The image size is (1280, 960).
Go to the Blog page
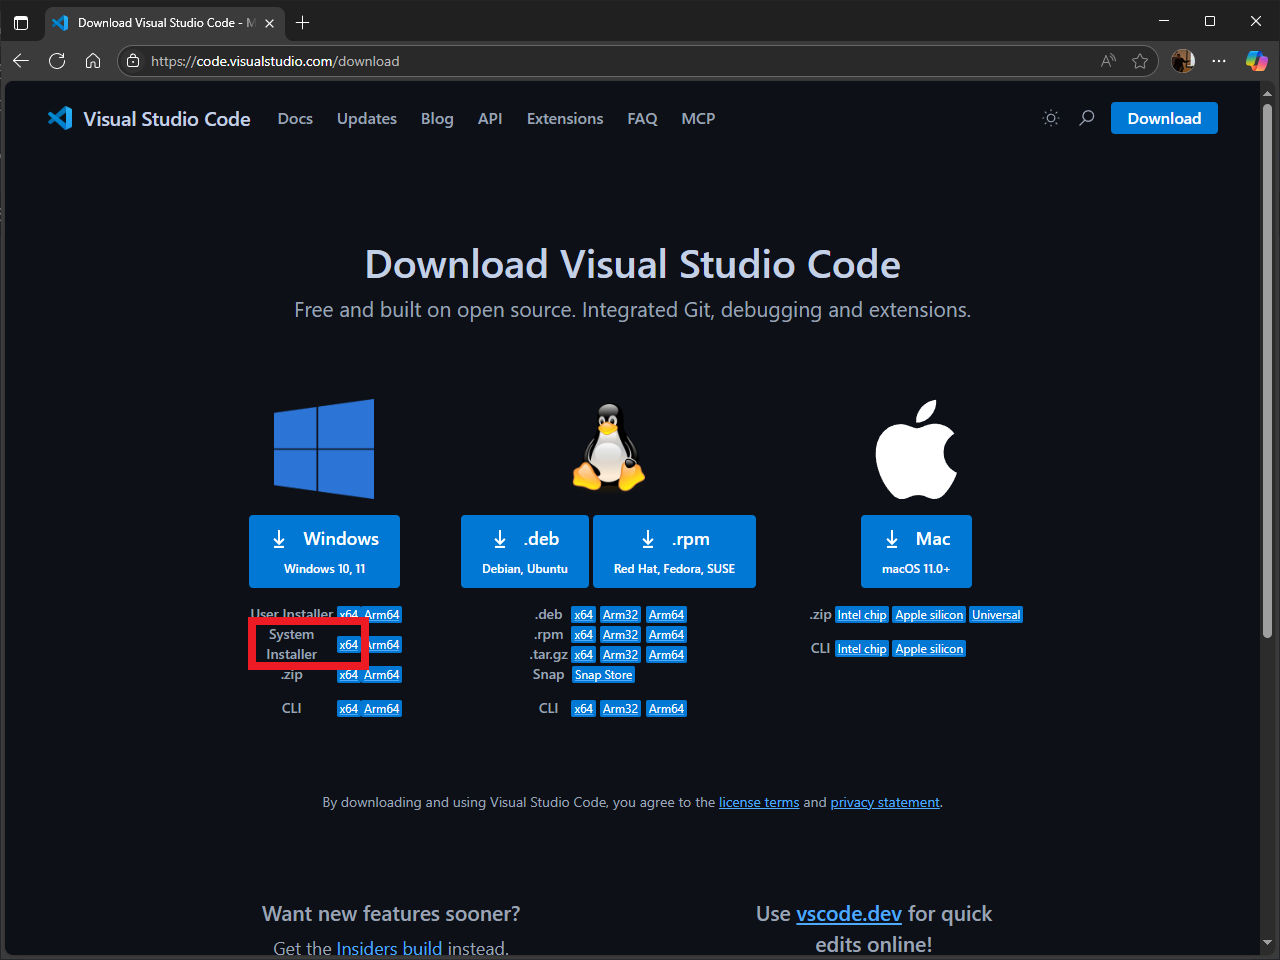click(x=437, y=118)
